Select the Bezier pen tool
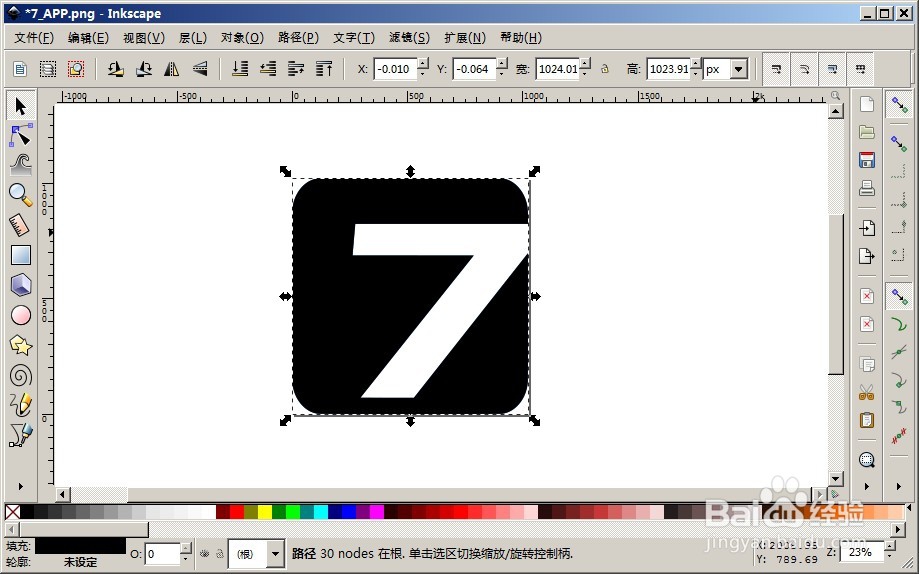 click(21, 435)
